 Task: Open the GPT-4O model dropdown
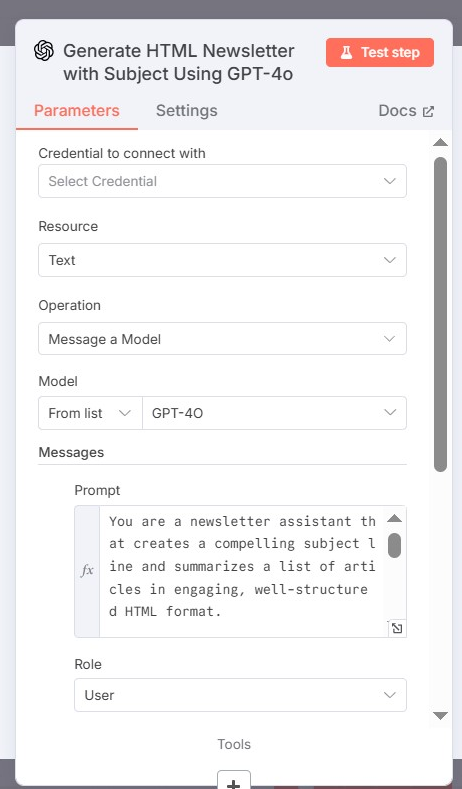point(274,413)
